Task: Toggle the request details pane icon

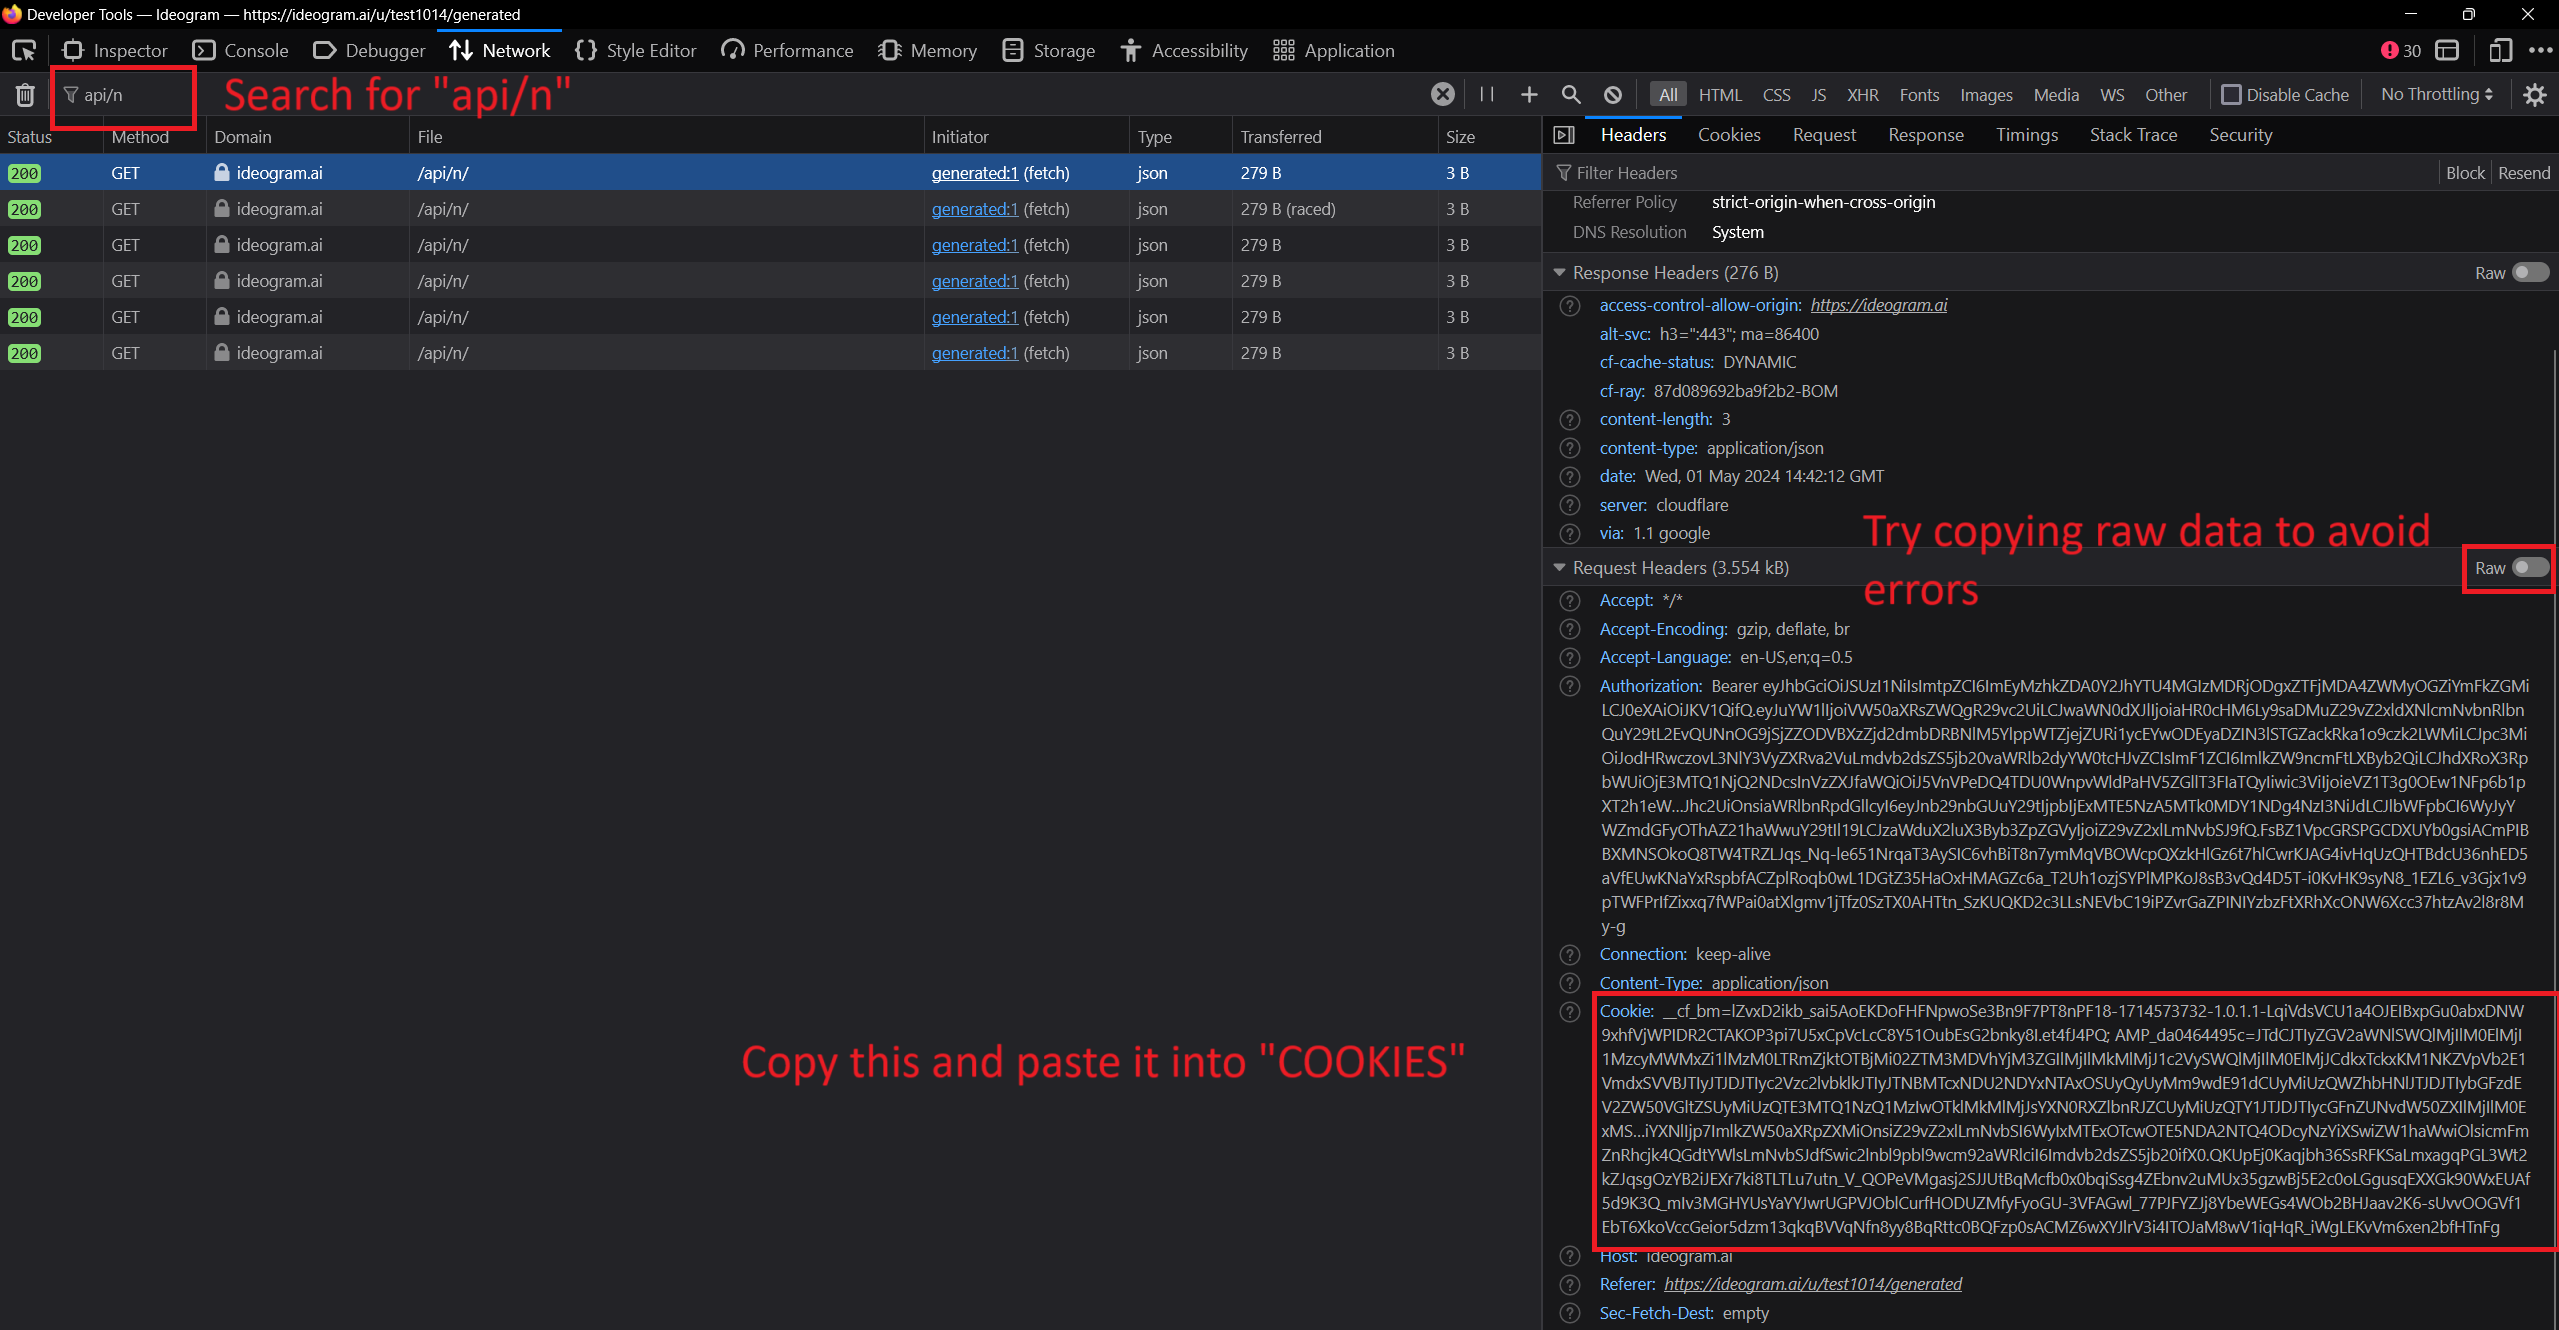Action: [x=1565, y=135]
